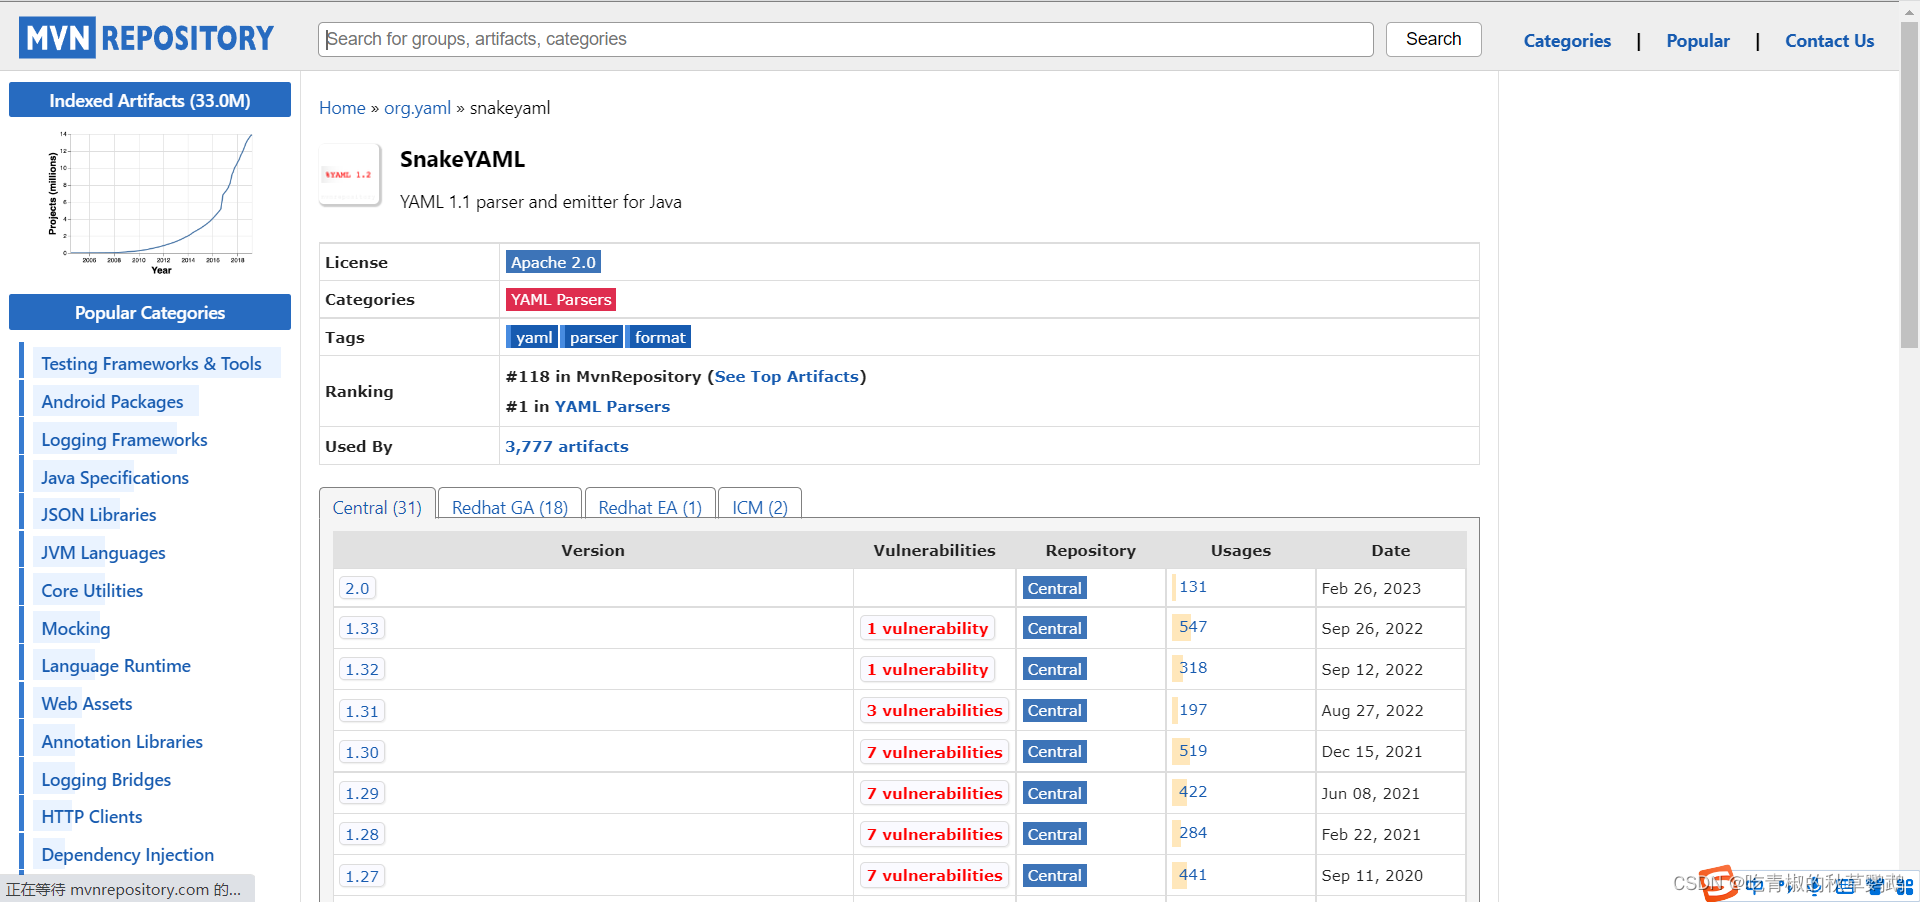Open JSON Libraries category
Screen dimensions: 1920x902
point(99,515)
